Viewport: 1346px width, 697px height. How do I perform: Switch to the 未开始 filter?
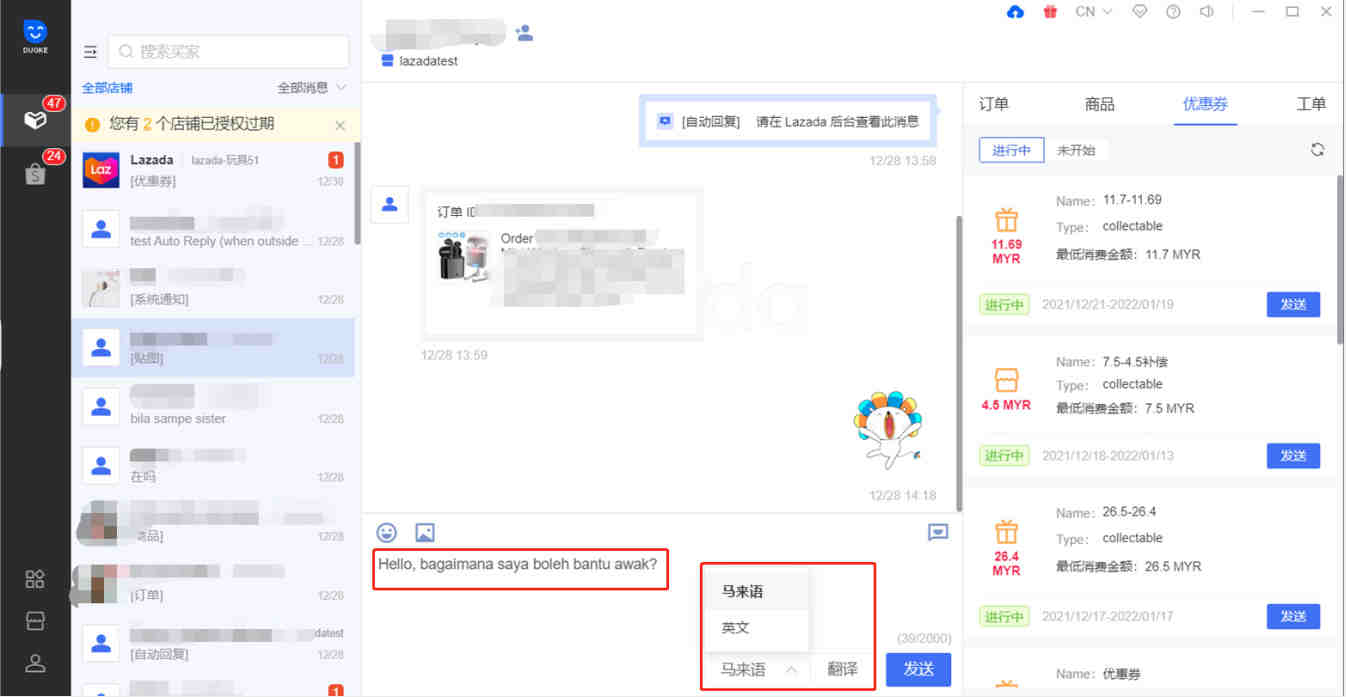pos(1076,150)
